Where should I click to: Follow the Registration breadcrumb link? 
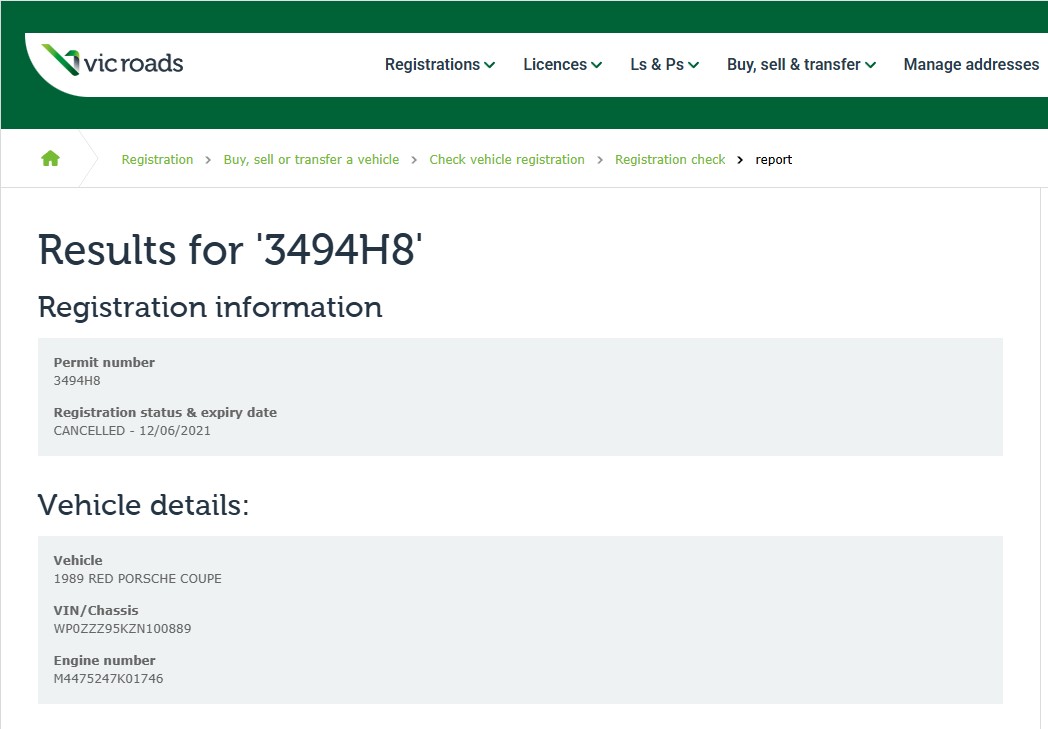[x=157, y=159]
